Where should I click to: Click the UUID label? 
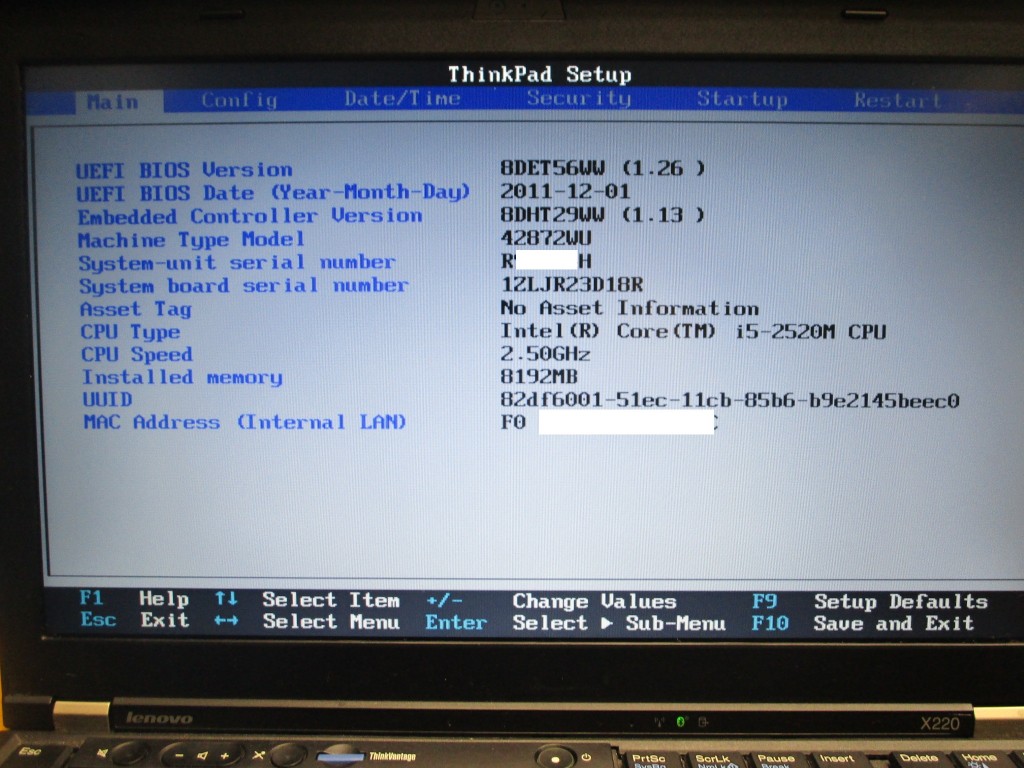click(x=107, y=400)
